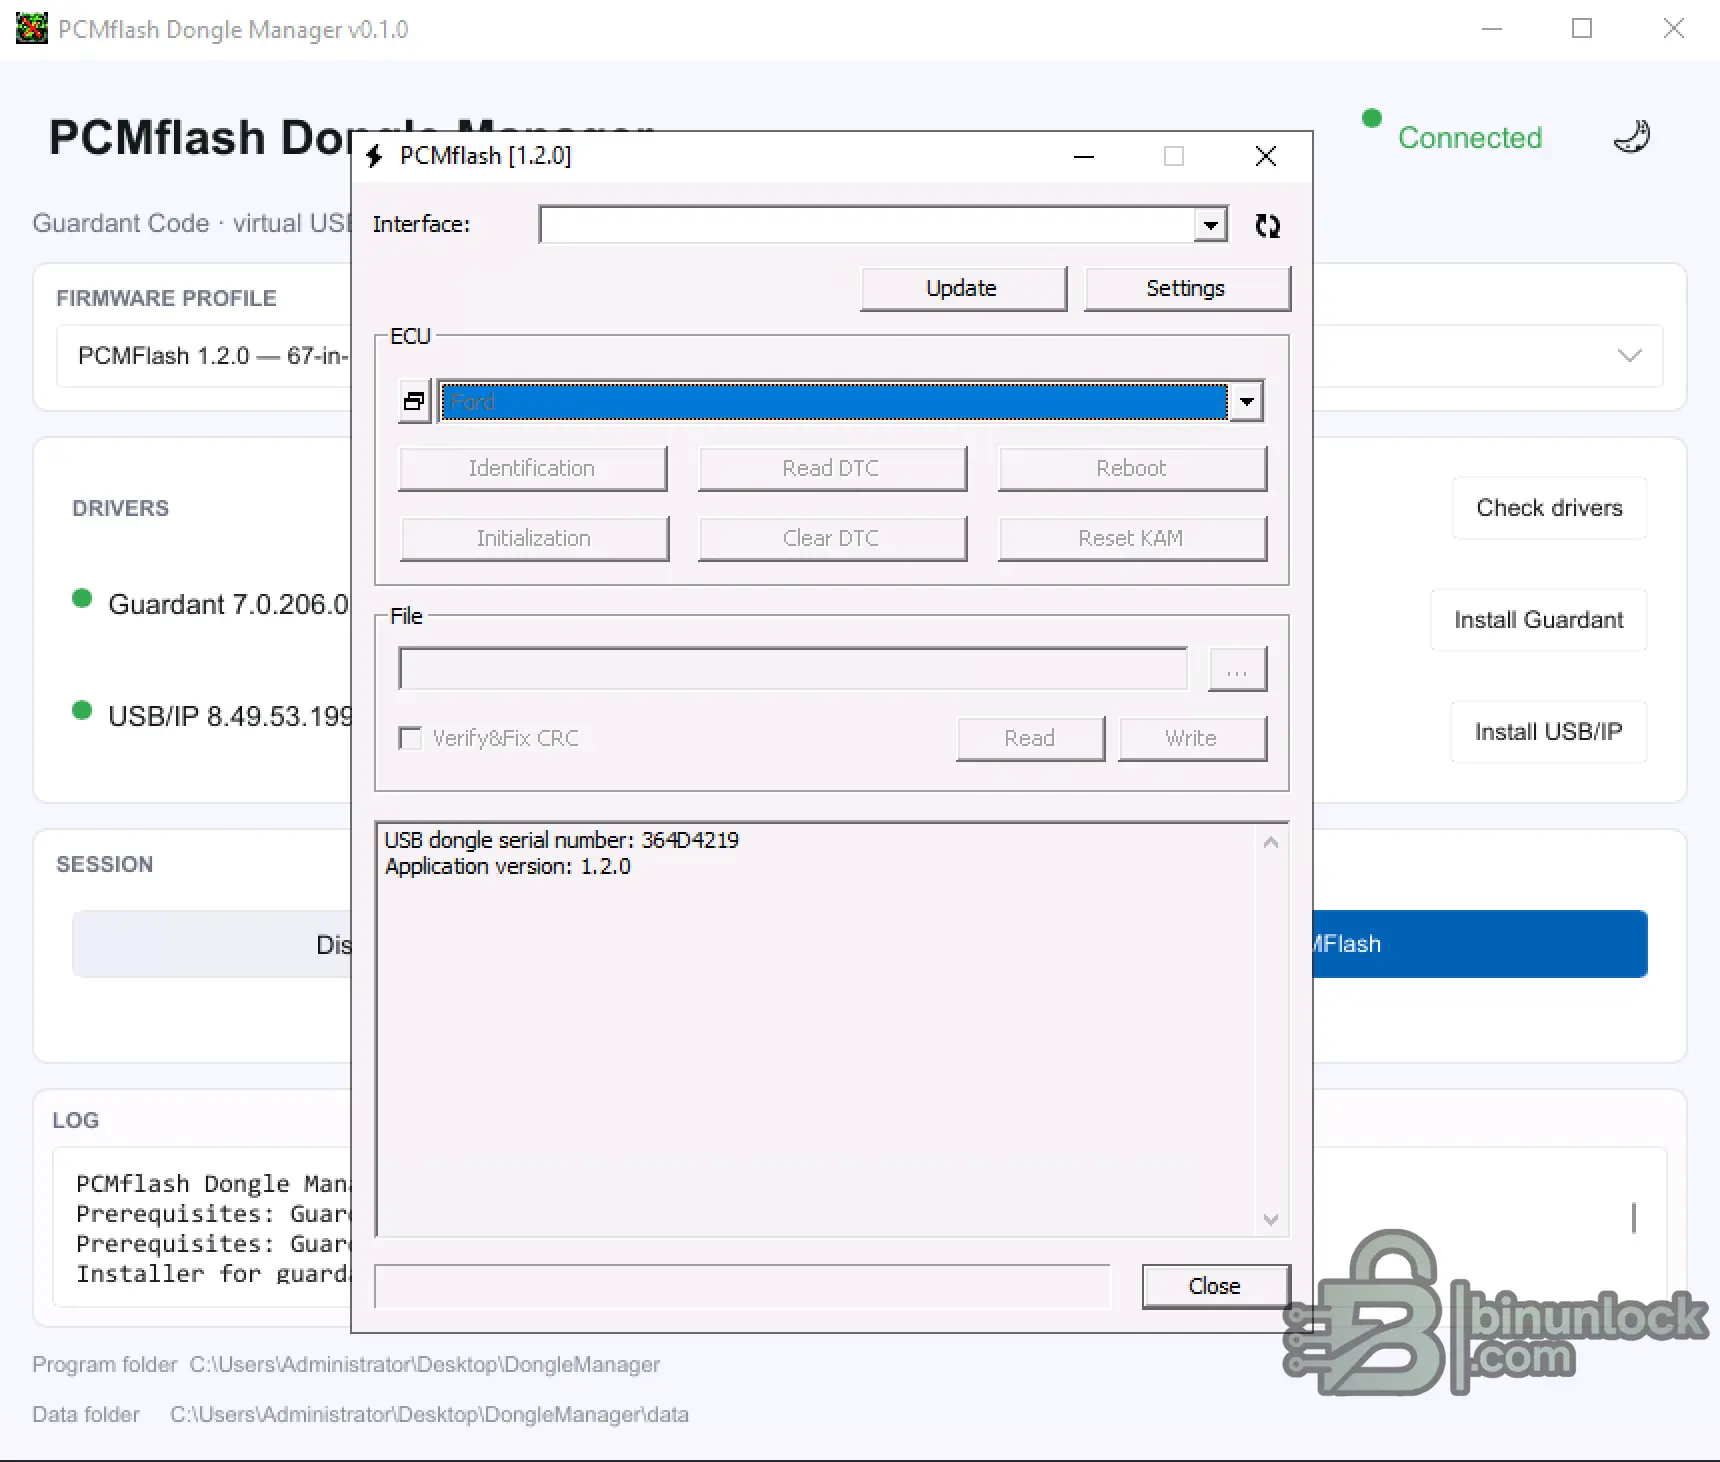
Task: Click the Reset KAM button
Action: (x=1132, y=538)
